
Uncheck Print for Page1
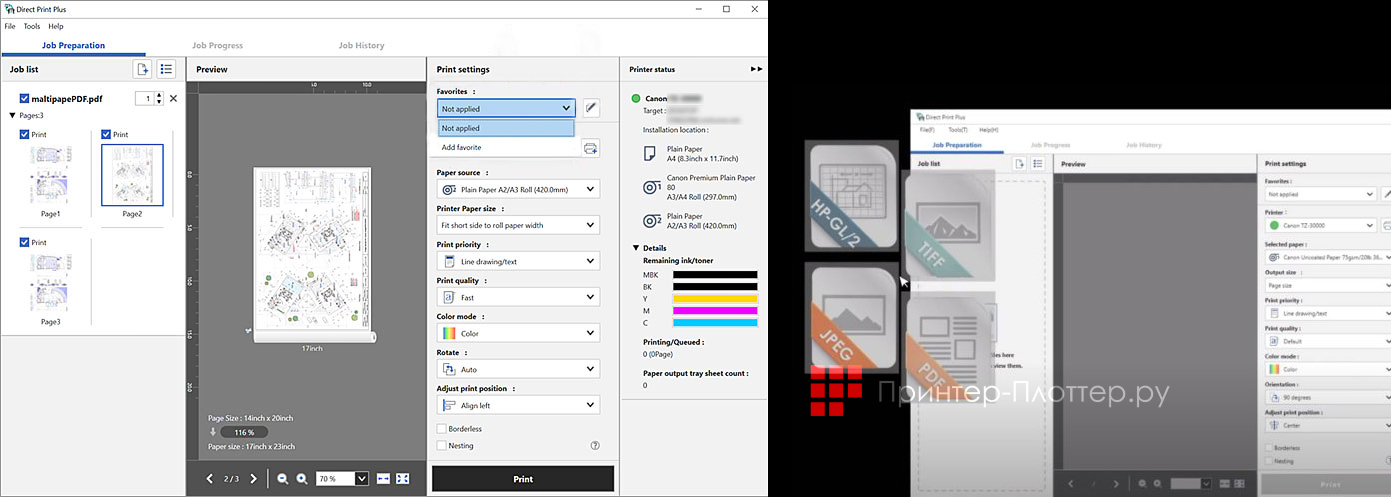coord(25,134)
